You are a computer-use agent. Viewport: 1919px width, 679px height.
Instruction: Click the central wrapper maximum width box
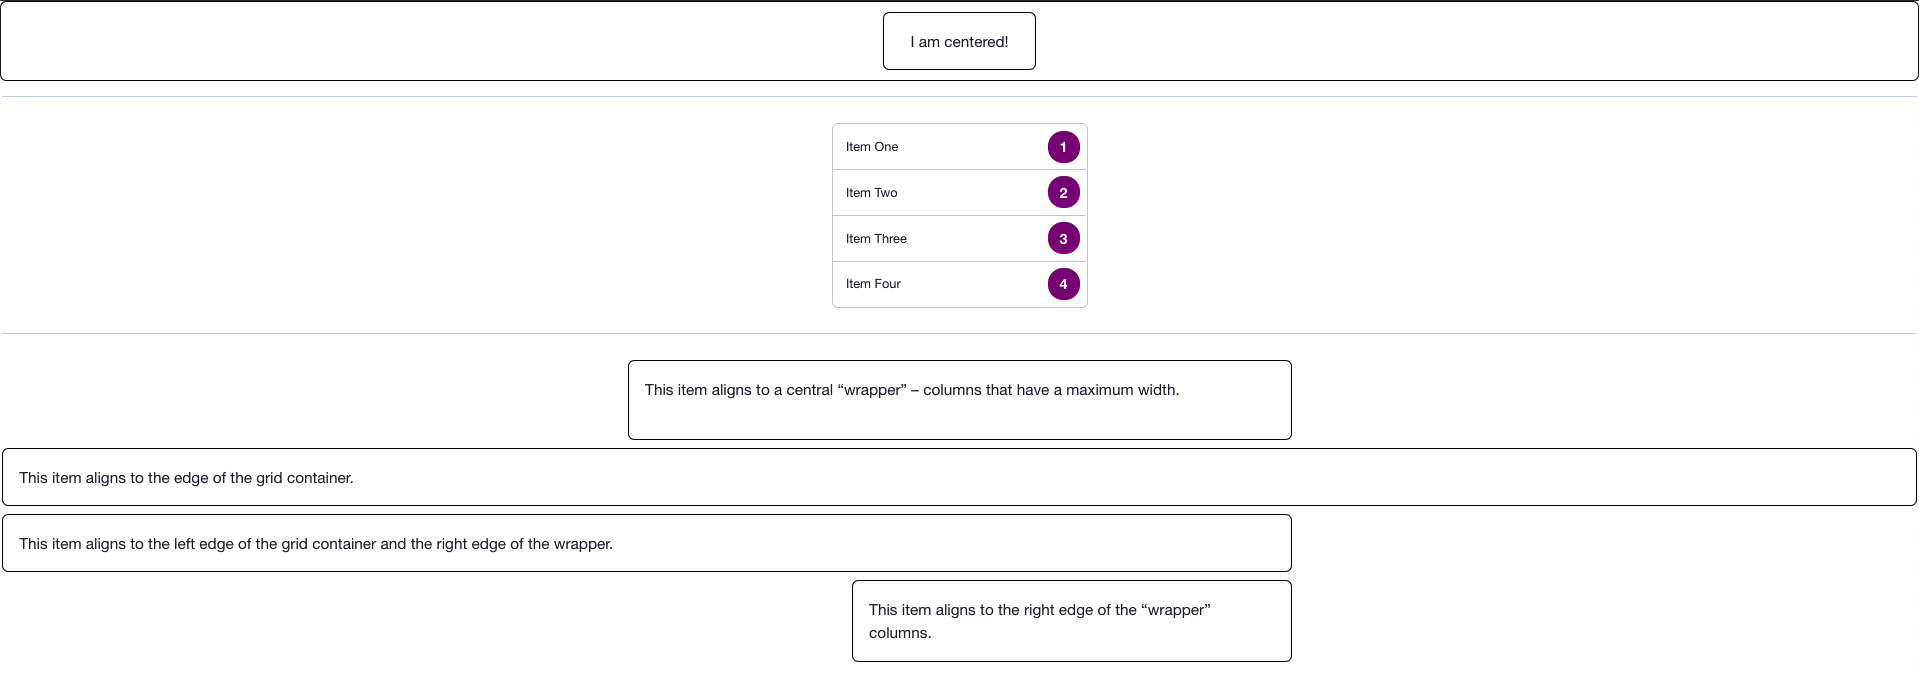point(960,400)
